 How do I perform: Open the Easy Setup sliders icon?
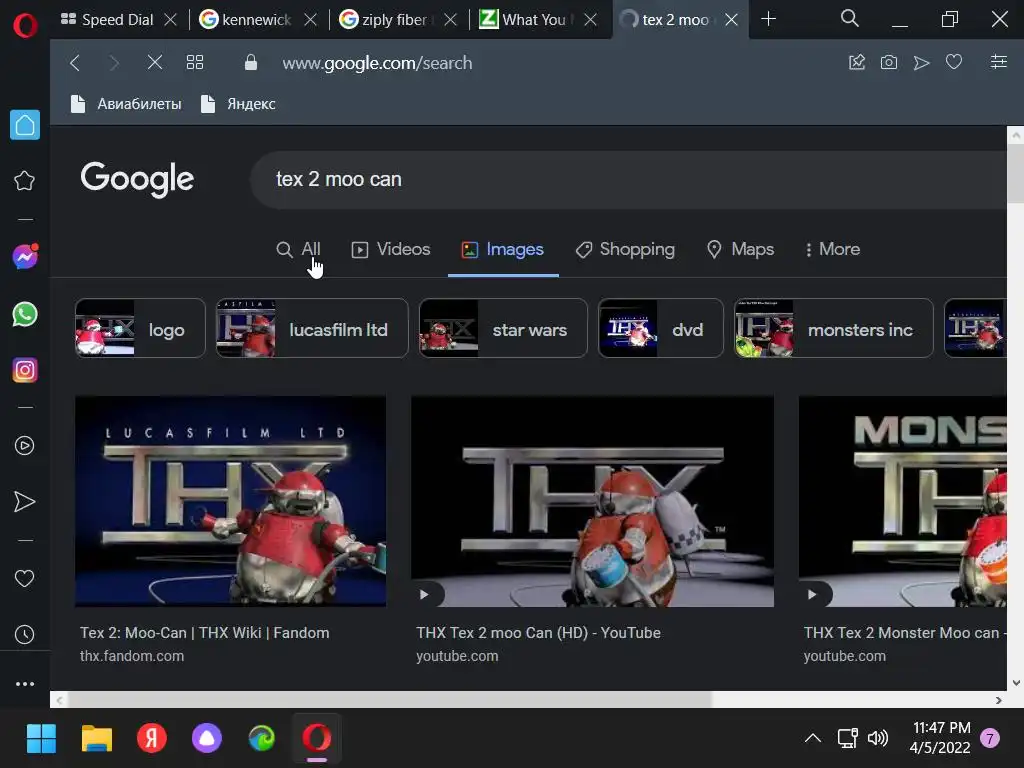point(999,62)
